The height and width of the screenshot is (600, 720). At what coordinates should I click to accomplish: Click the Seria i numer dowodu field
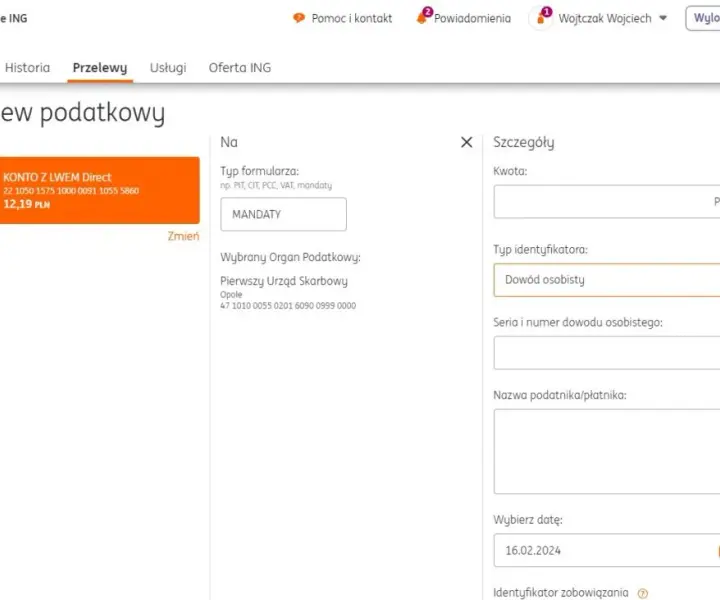pos(607,353)
